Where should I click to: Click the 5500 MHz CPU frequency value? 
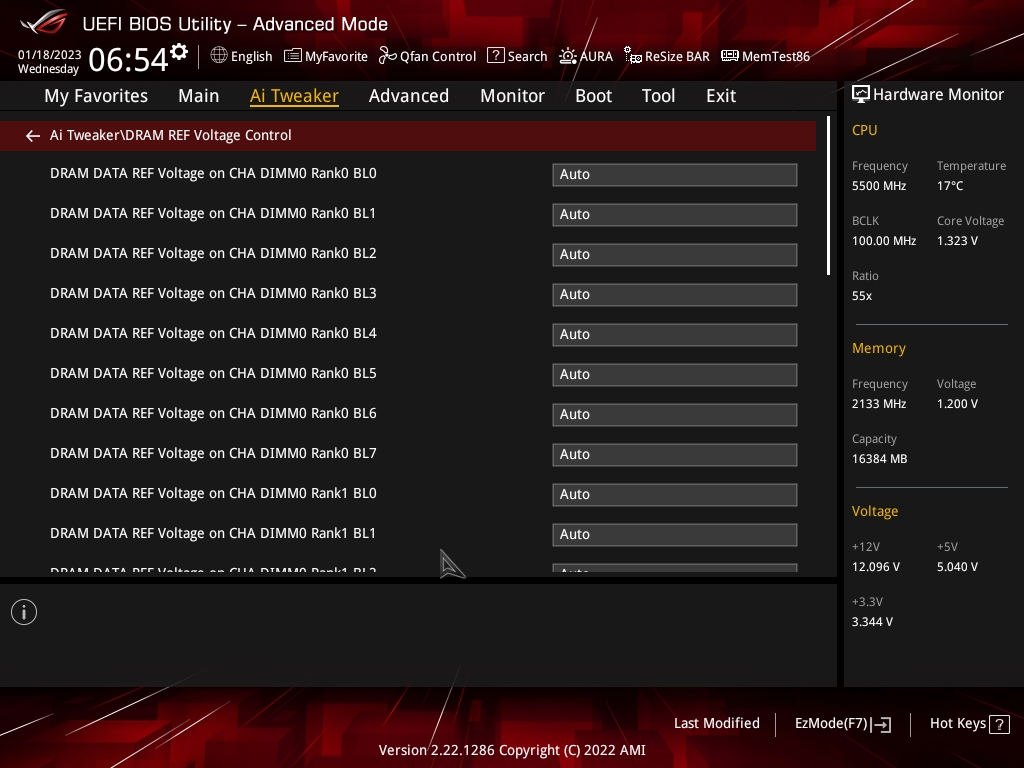pyautogui.click(x=878, y=186)
